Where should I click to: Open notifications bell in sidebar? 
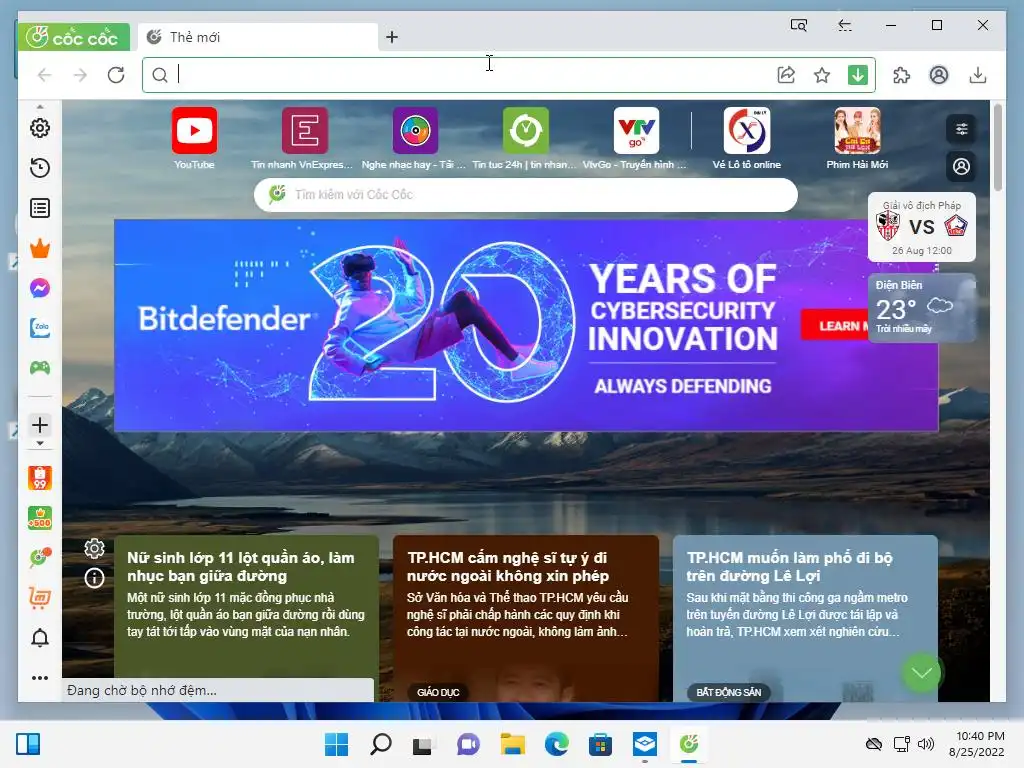40,638
